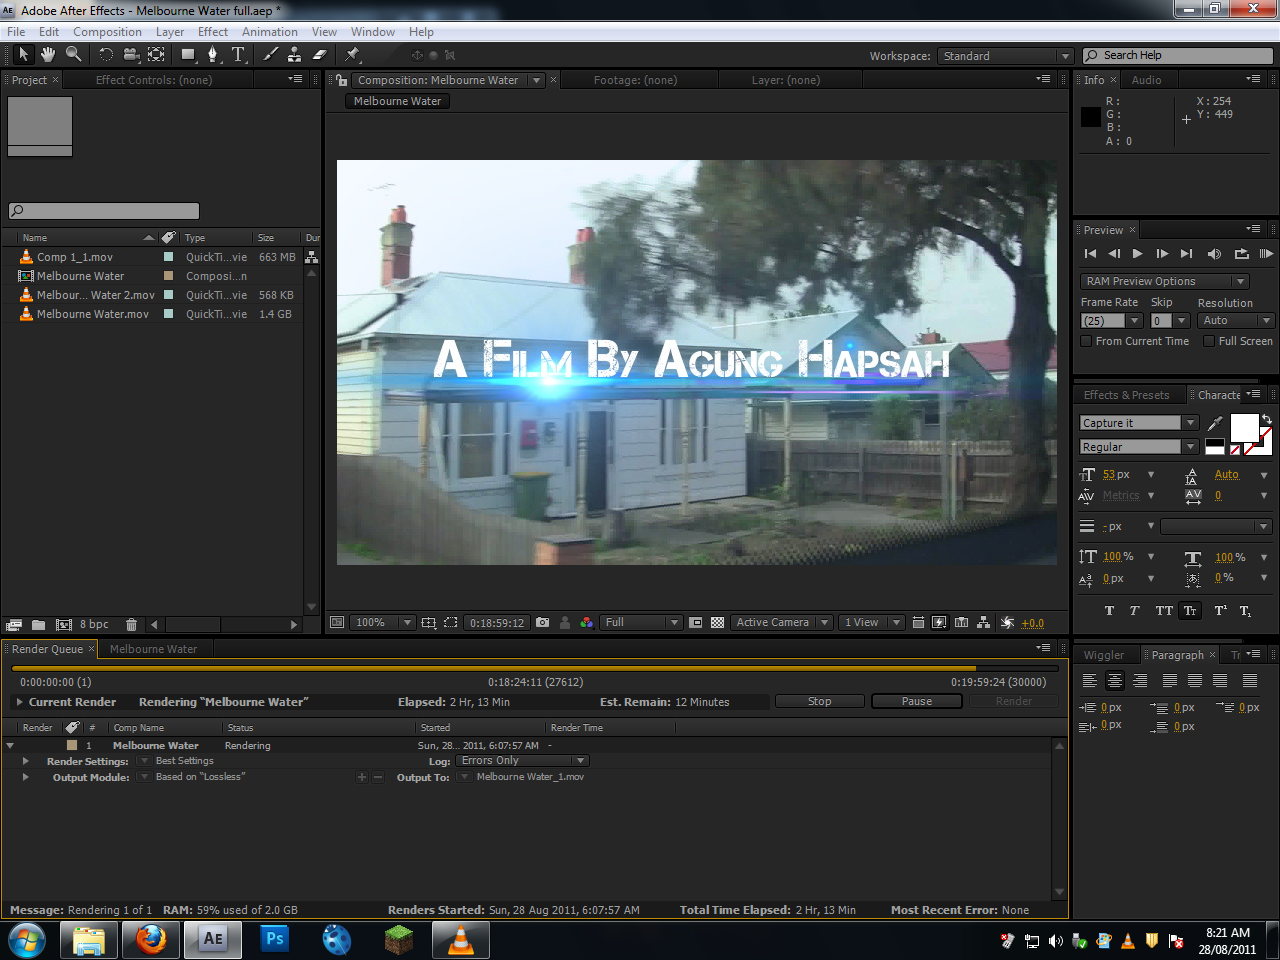The height and width of the screenshot is (960, 1280).
Task: Expand the Render Settings row
Action: point(26,761)
